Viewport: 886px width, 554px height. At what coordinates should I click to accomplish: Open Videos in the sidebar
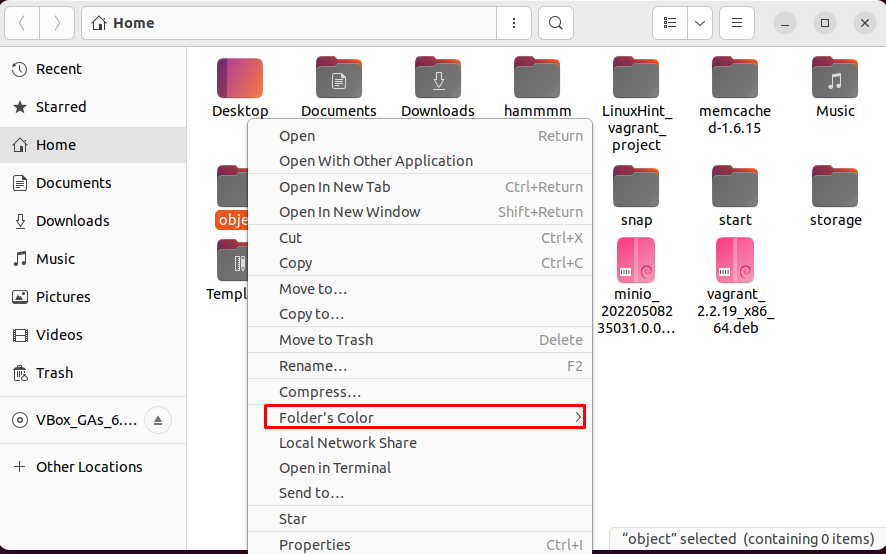click(x=93, y=335)
